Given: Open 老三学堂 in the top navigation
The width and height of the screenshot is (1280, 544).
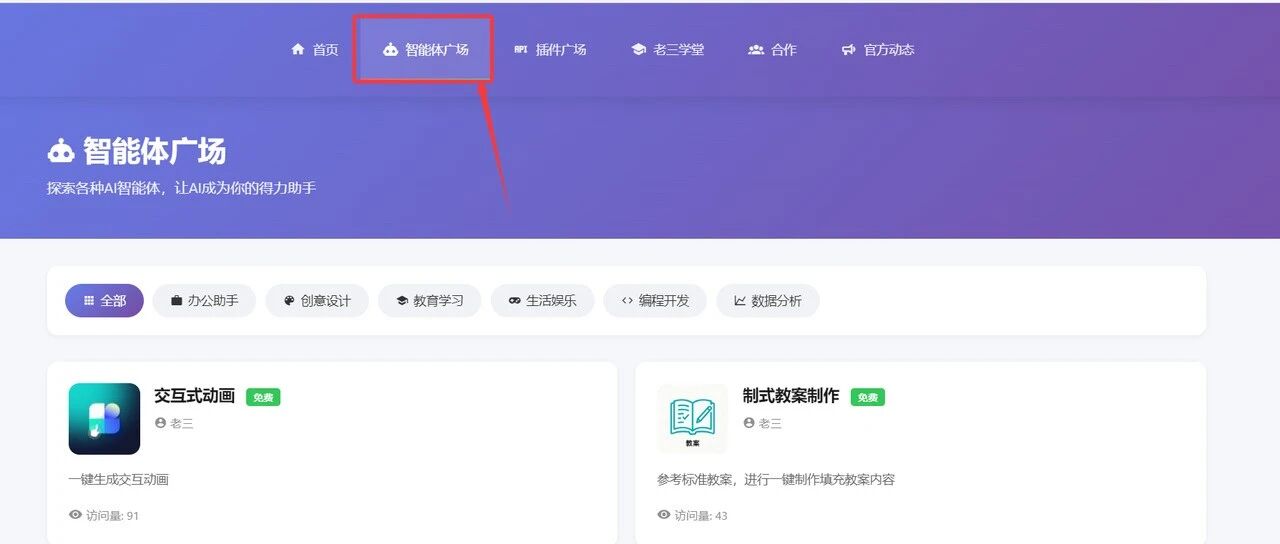Looking at the screenshot, I should click(x=667, y=49).
